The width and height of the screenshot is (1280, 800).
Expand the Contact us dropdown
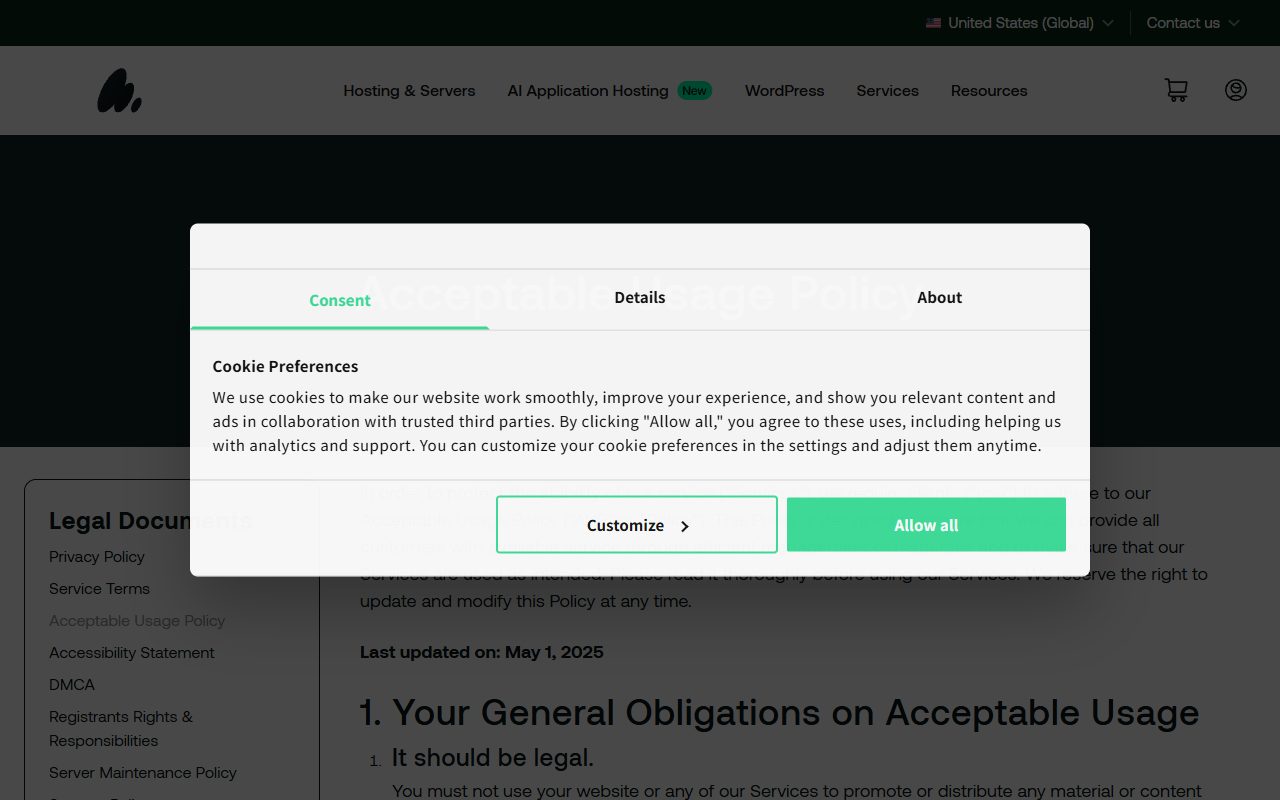click(x=1192, y=23)
